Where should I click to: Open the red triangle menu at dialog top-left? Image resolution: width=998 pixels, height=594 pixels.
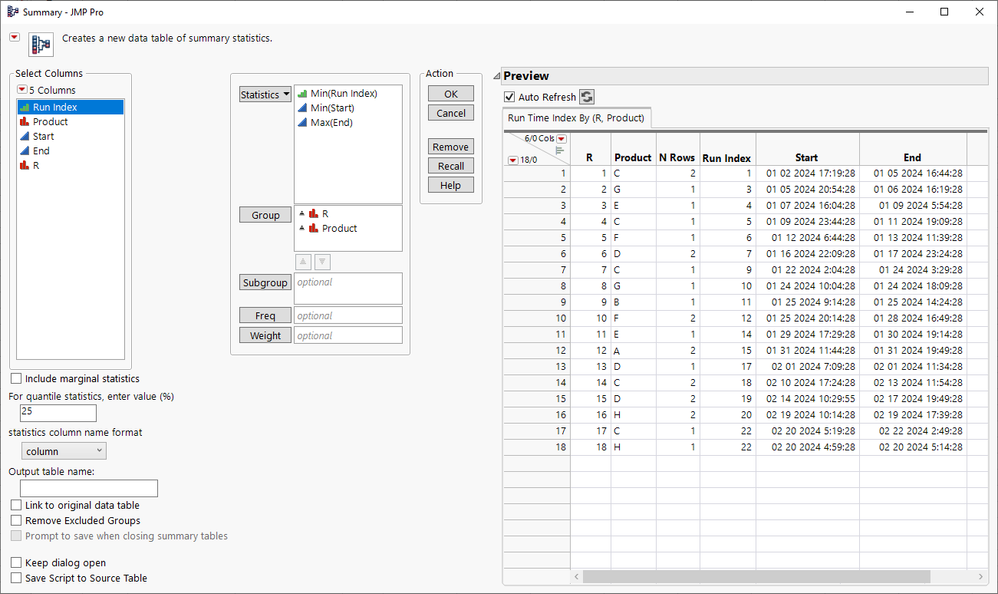[x=14, y=38]
